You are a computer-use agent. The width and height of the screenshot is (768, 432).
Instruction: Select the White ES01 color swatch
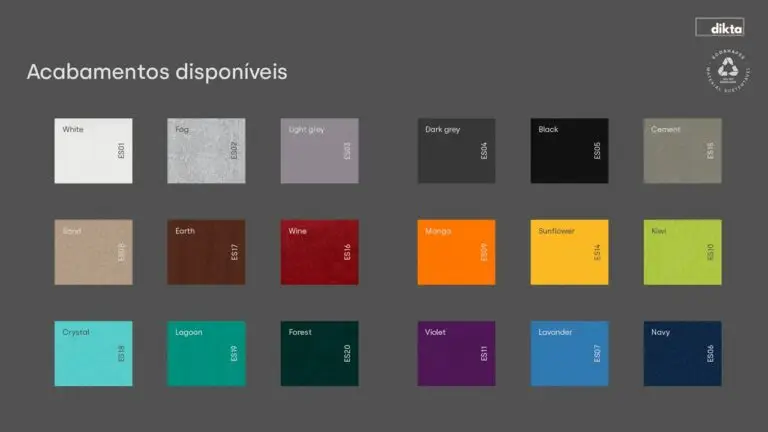93,151
